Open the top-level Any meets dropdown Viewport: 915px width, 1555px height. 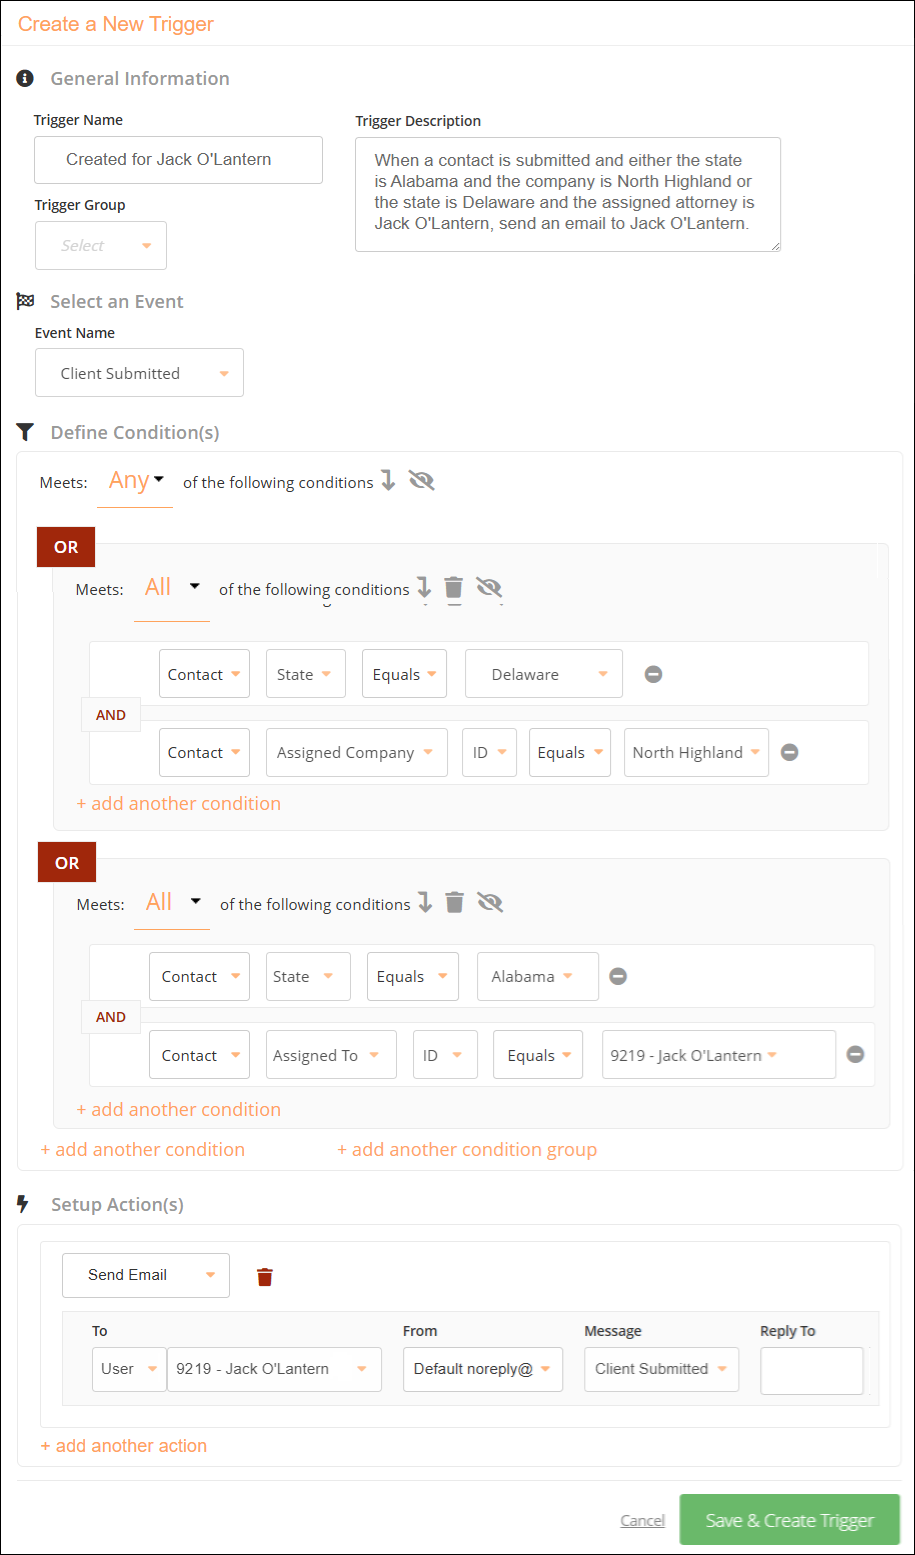point(135,481)
